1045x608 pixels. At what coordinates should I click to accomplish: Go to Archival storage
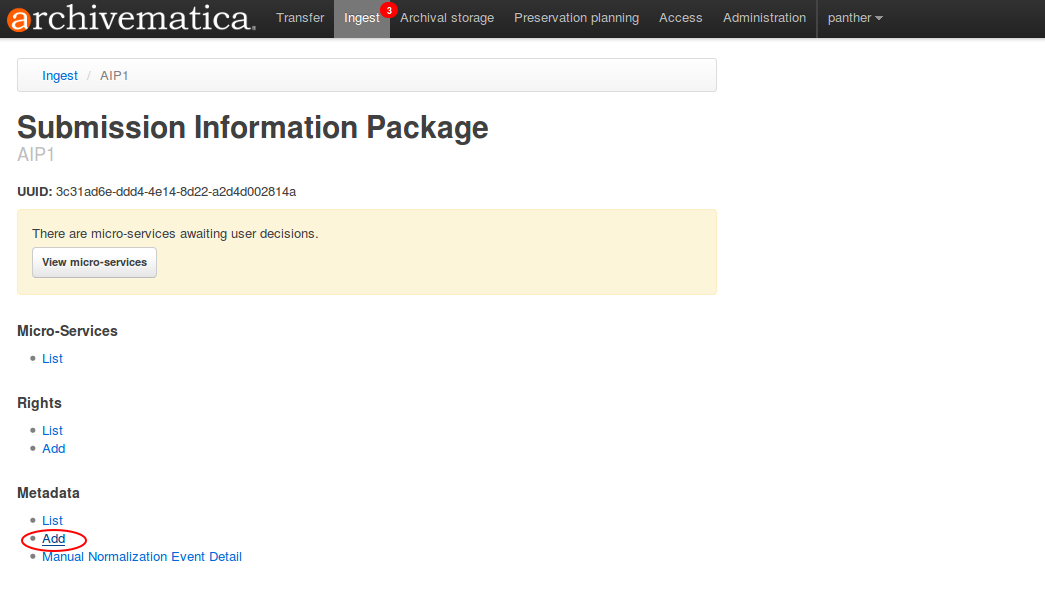coord(447,18)
